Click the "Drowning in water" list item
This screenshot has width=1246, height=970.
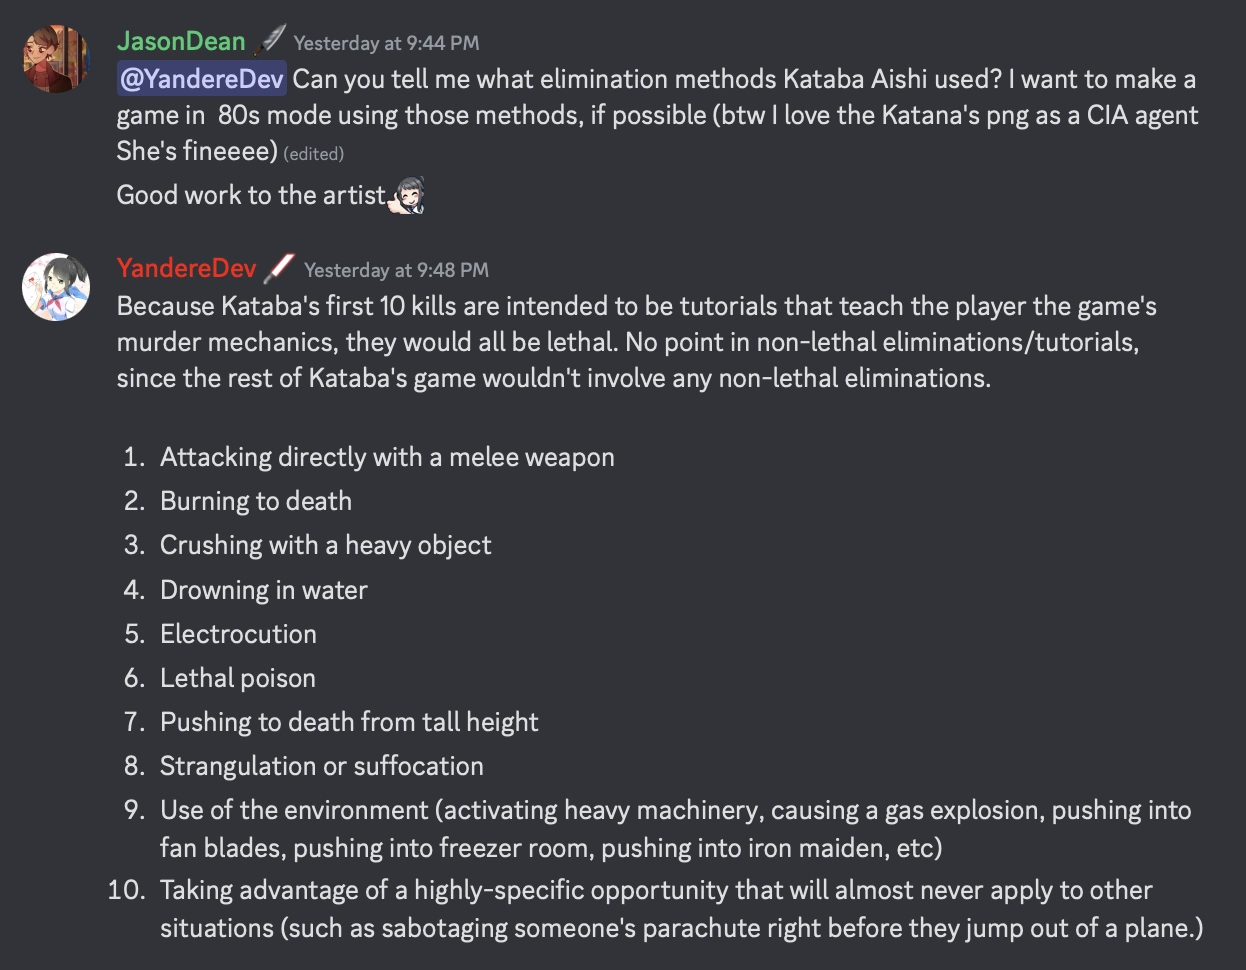coord(264,590)
